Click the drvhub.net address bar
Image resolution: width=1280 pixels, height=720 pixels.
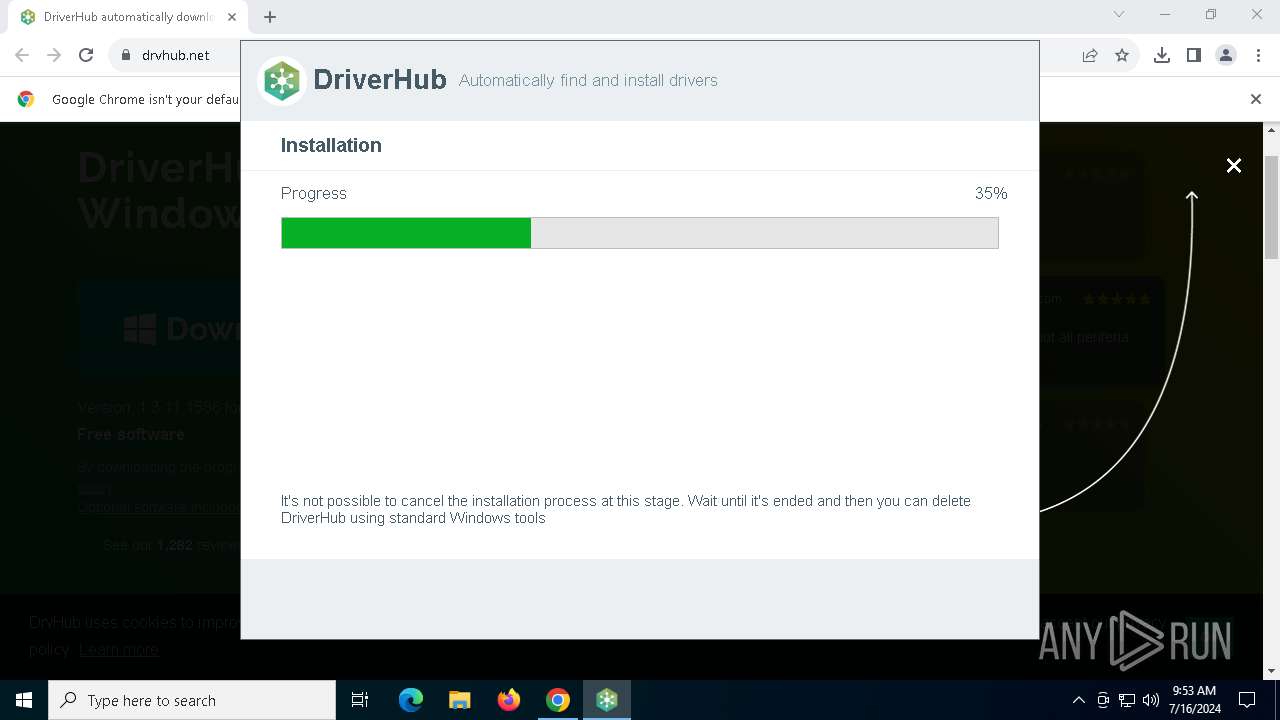[176, 55]
